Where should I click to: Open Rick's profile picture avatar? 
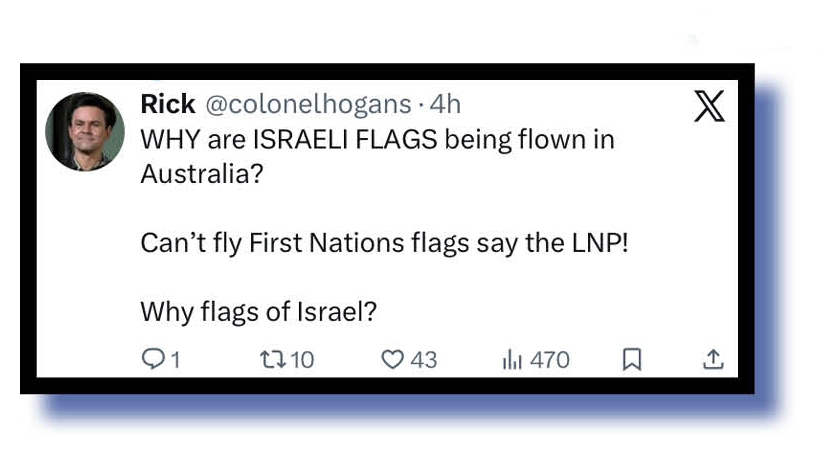(x=85, y=131)
